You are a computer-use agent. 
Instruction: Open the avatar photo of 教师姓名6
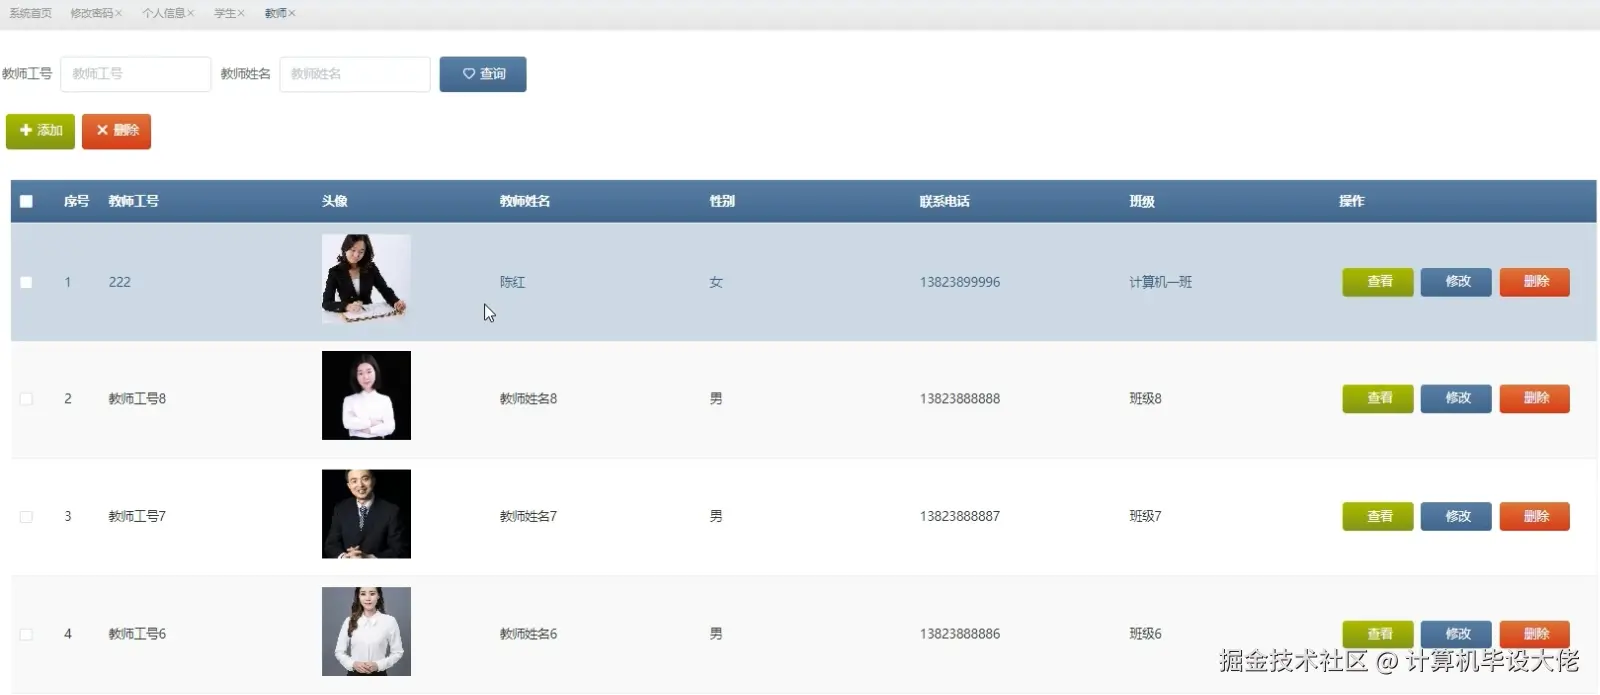point(366,631)
